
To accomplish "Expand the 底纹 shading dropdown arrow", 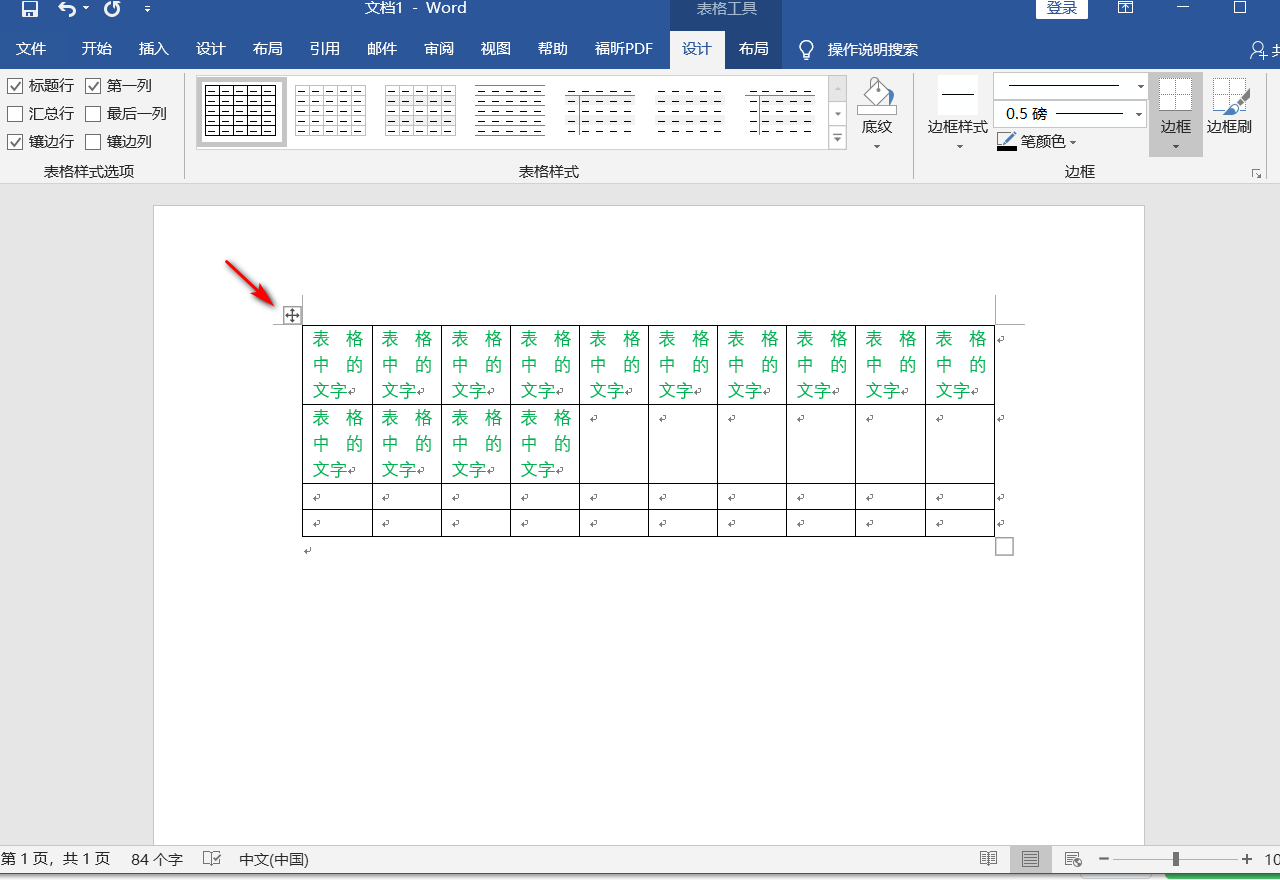I will coord(877,146).
